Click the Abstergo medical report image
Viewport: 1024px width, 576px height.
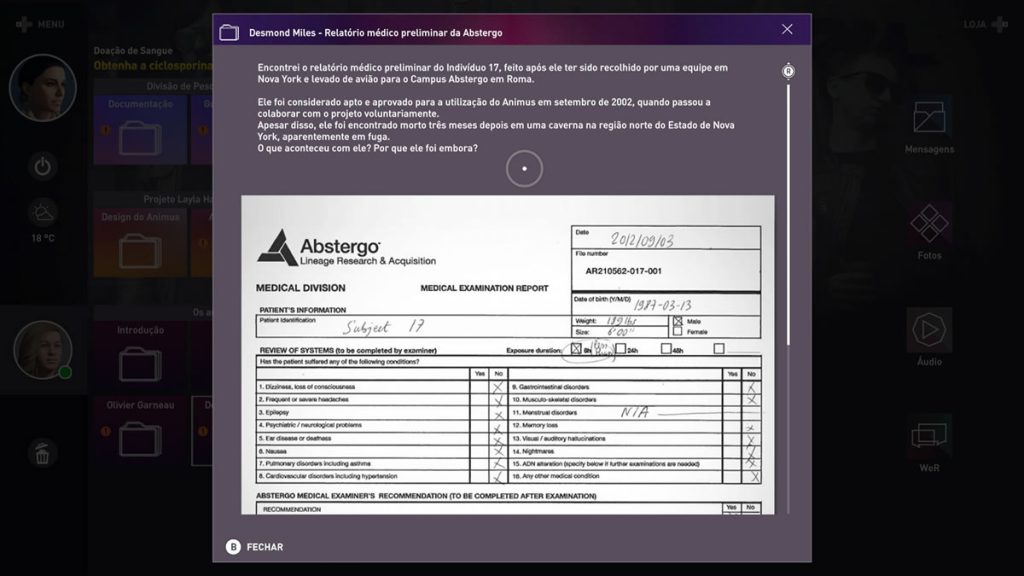tap(507, 354)
